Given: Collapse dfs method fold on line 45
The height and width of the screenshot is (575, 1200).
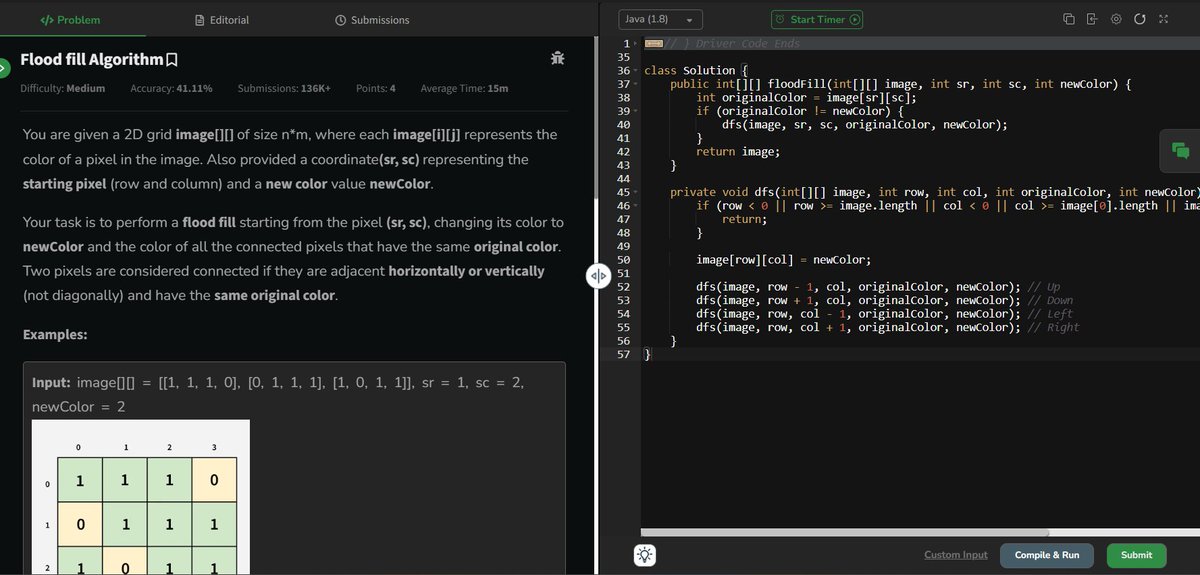Looking at the screenshot, I should coord(634,192).
